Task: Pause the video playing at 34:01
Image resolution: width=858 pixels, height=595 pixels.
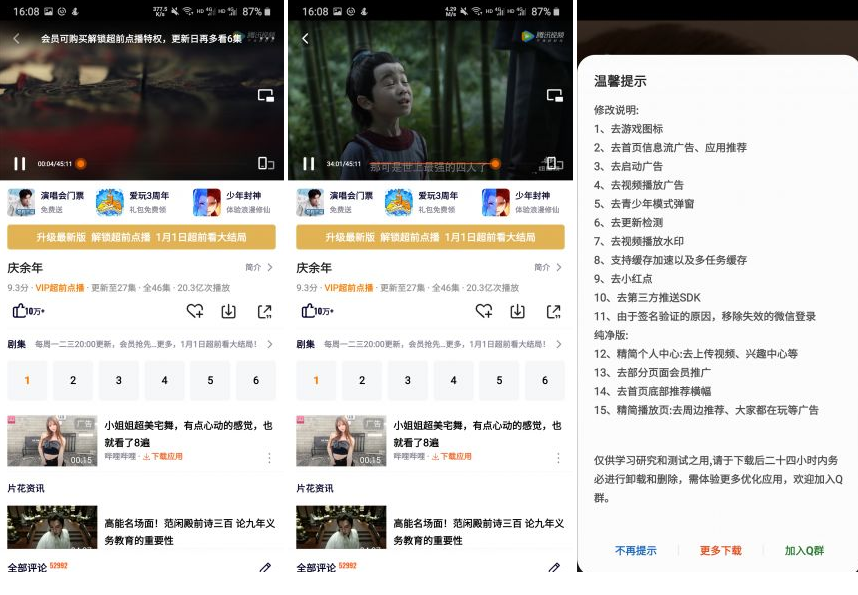Action: (x=309, y=164)
